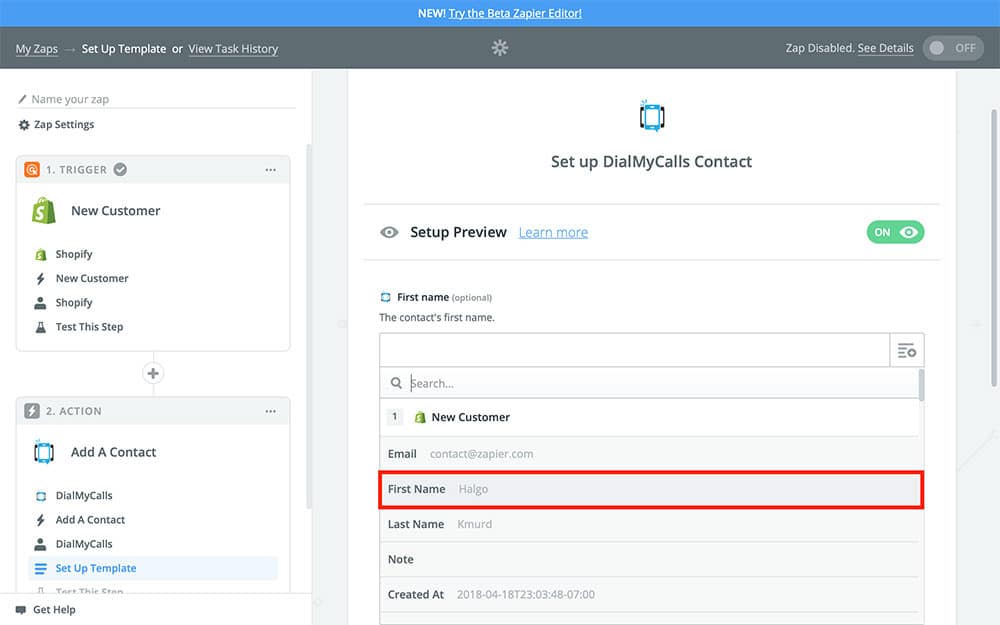Screen dimensions: 1000x625
Task: Open the Action step three-dot menu
Action: tap(270, 411)
